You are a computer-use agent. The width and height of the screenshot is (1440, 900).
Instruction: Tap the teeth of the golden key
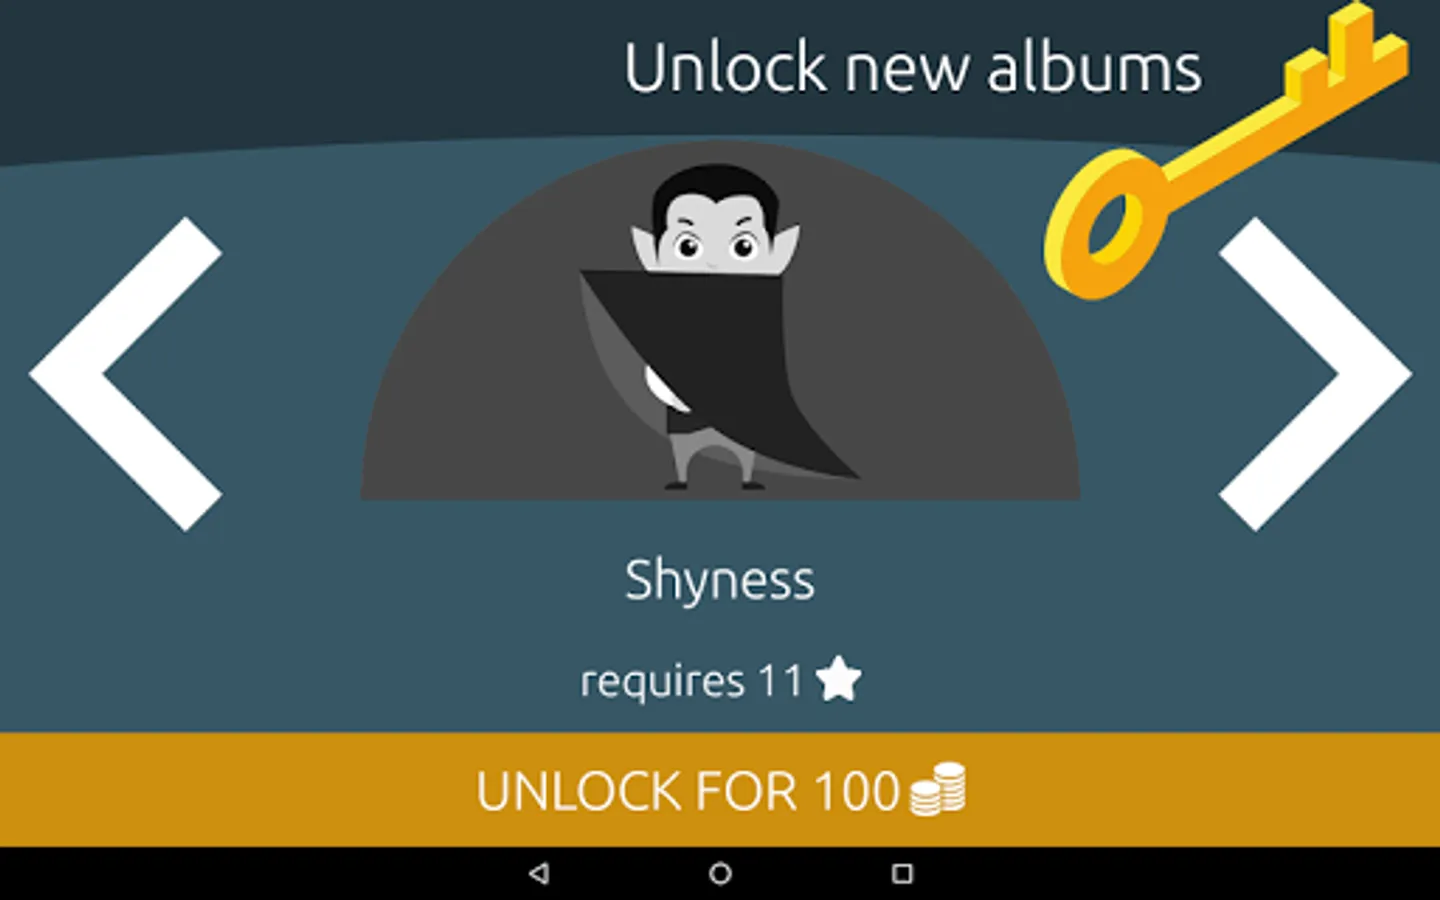coord(1345,50)
